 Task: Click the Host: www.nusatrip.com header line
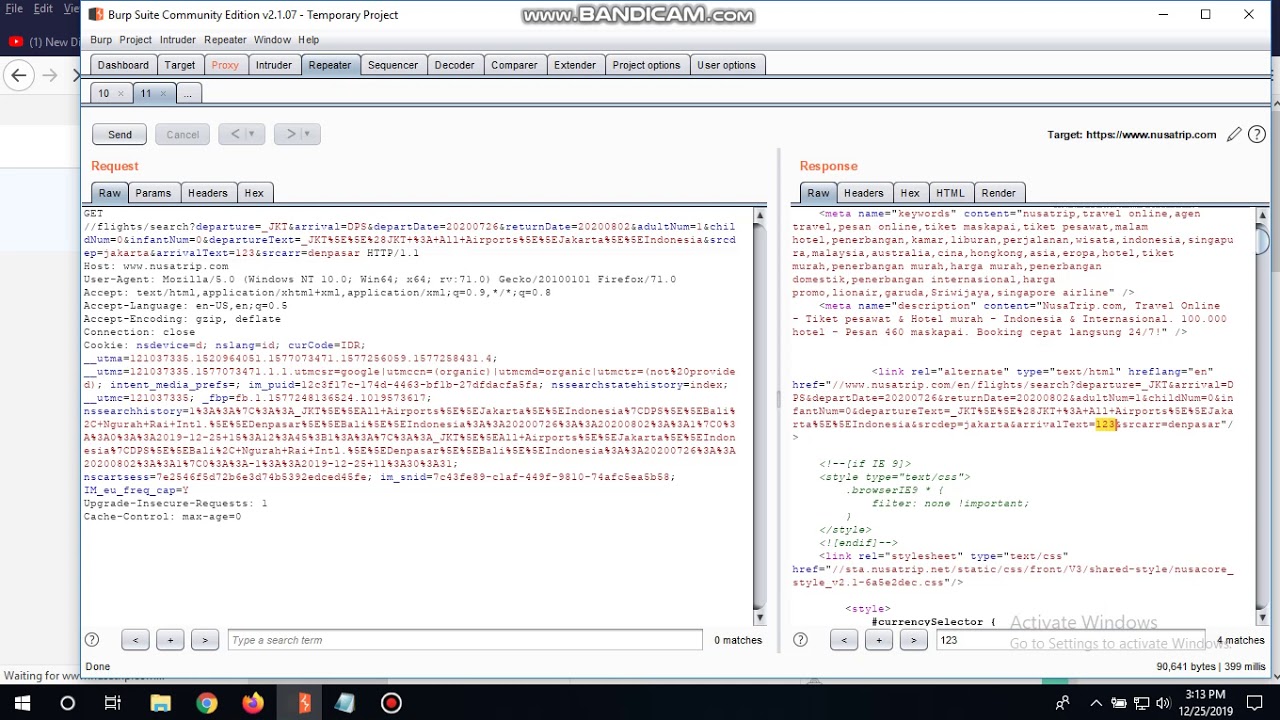(x=156, y=266)
